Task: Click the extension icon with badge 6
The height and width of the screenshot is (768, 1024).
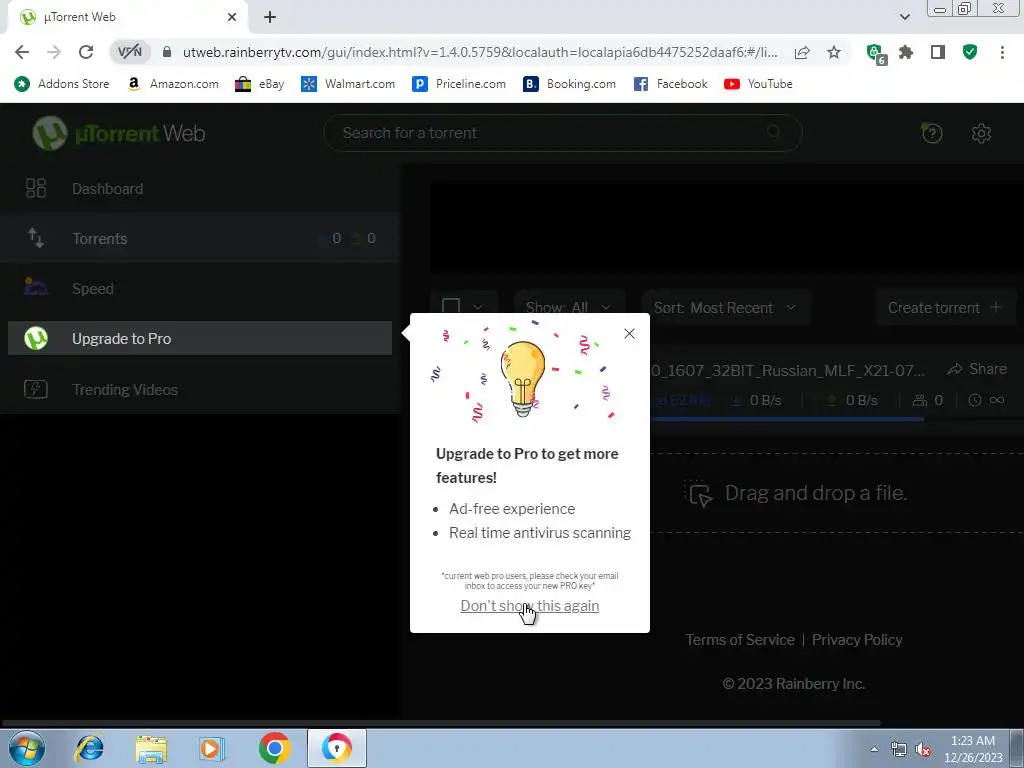Action: (x=875, y=54)
